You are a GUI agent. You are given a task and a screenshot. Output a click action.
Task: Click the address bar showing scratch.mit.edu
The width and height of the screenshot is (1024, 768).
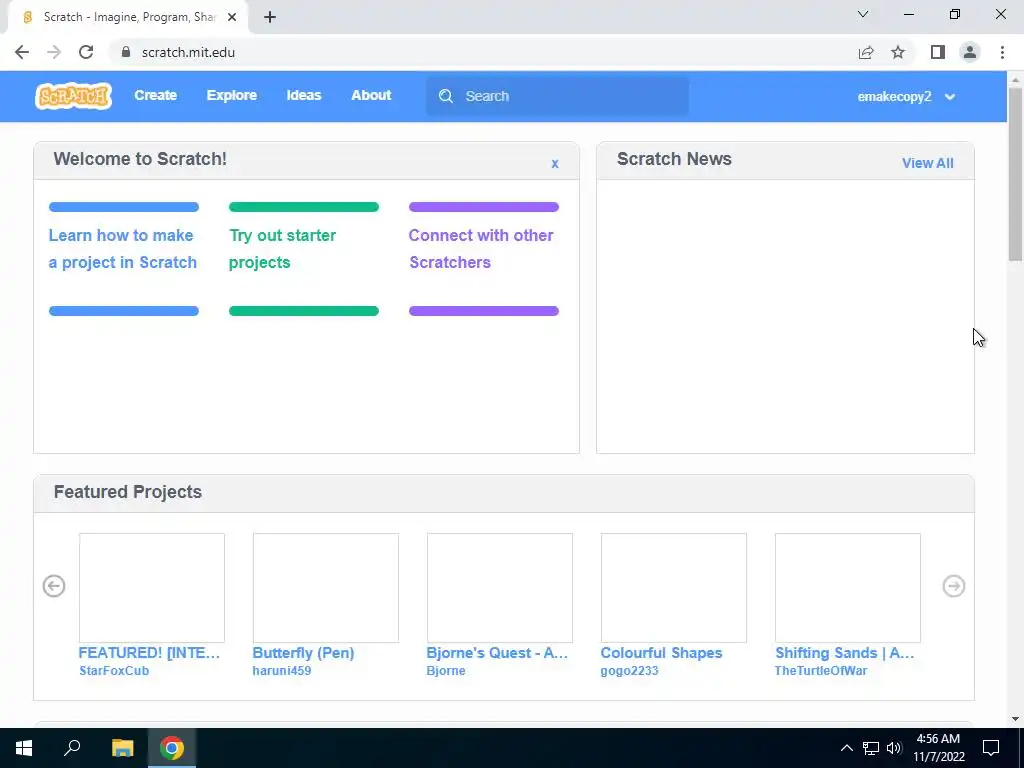(483, 52)
